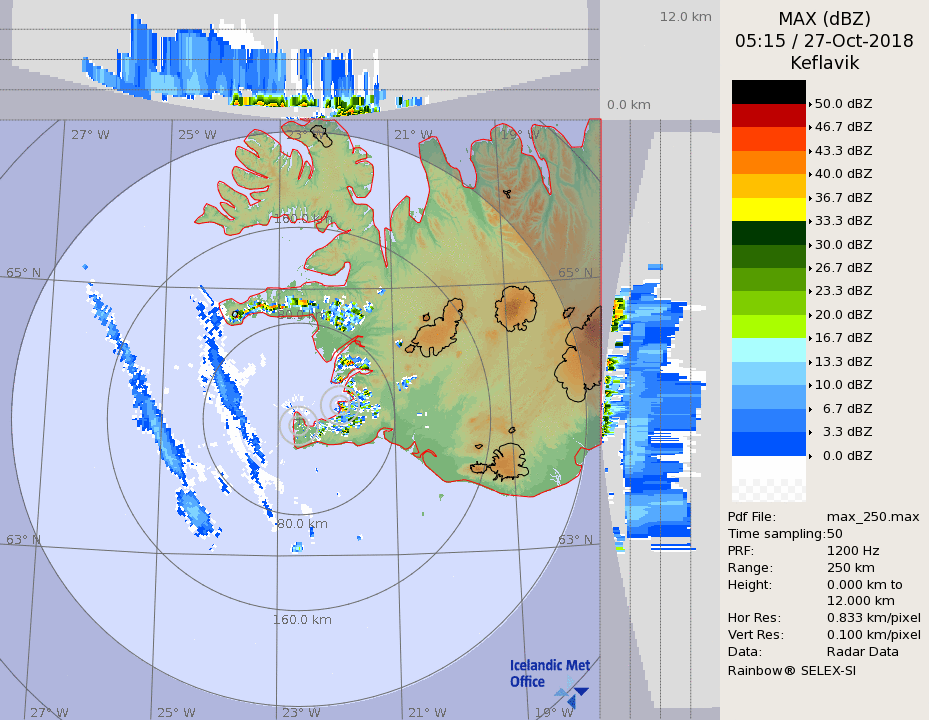This screenshot has height=720, width=929.
Task: Click the max_250.max Pdf File value
Action: pyautogui.click(x=872, y=516)
